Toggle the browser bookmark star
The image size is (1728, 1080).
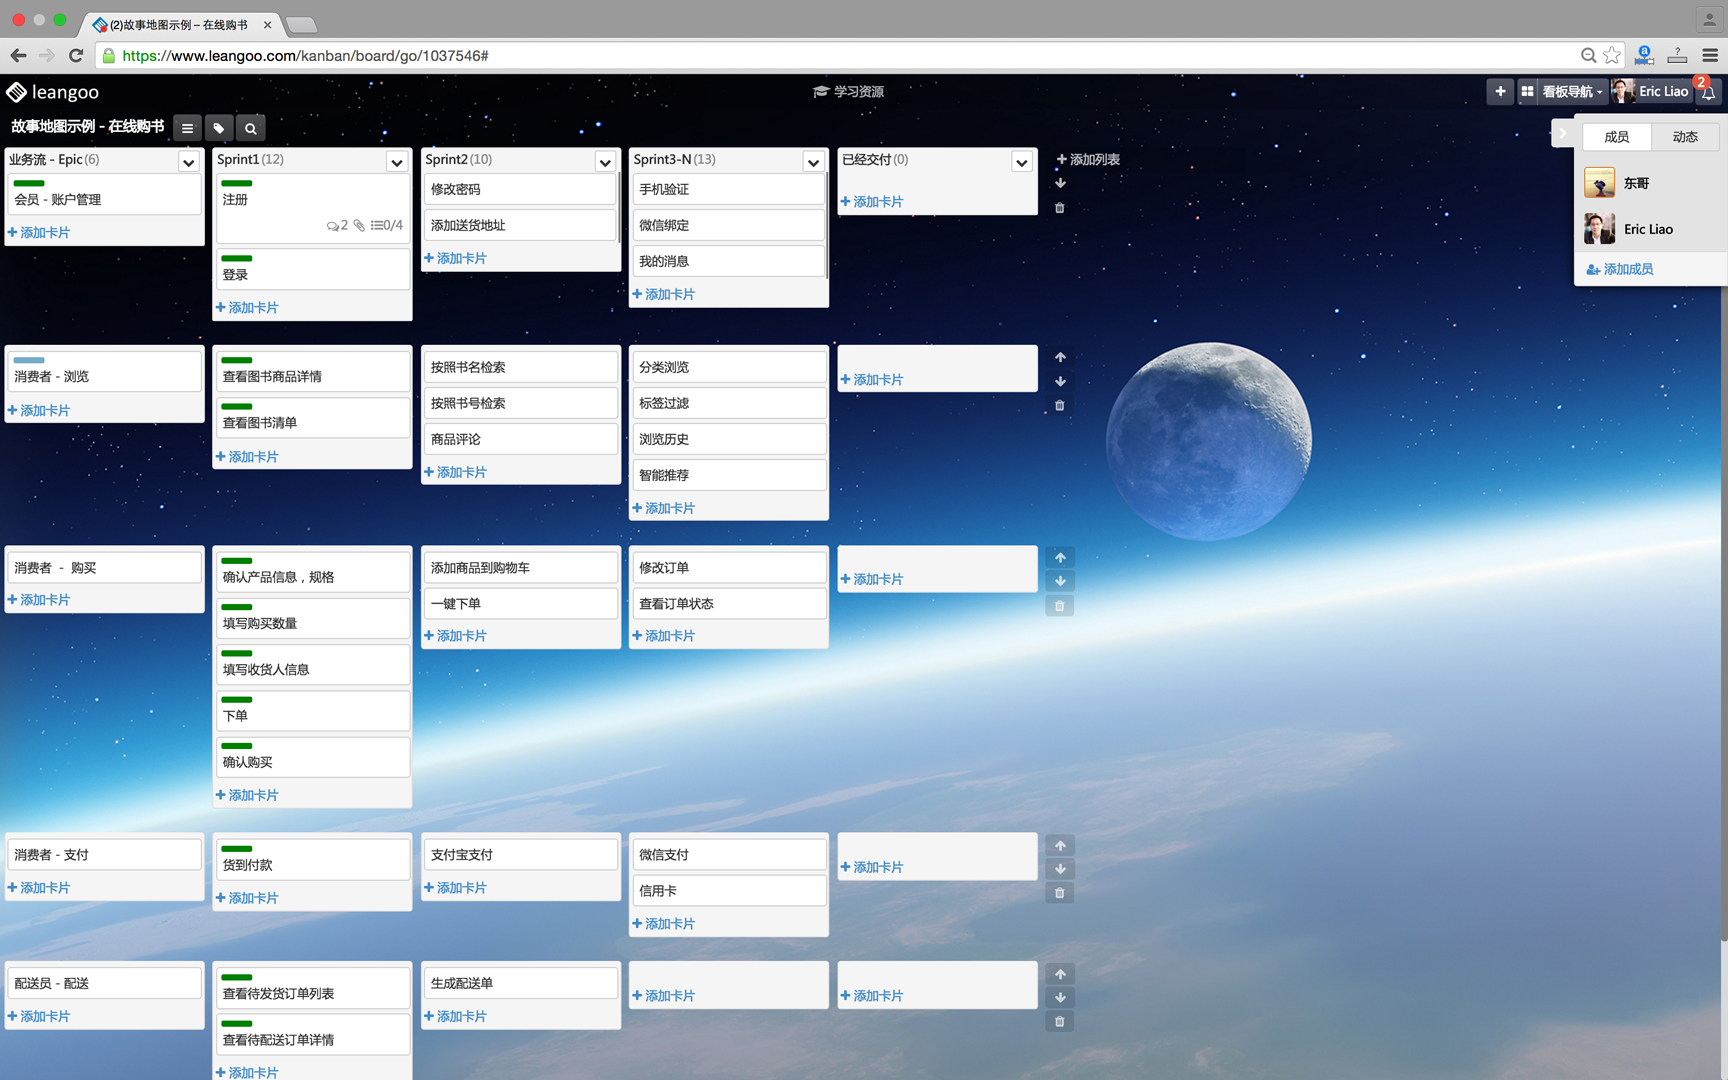[1612, 56]
